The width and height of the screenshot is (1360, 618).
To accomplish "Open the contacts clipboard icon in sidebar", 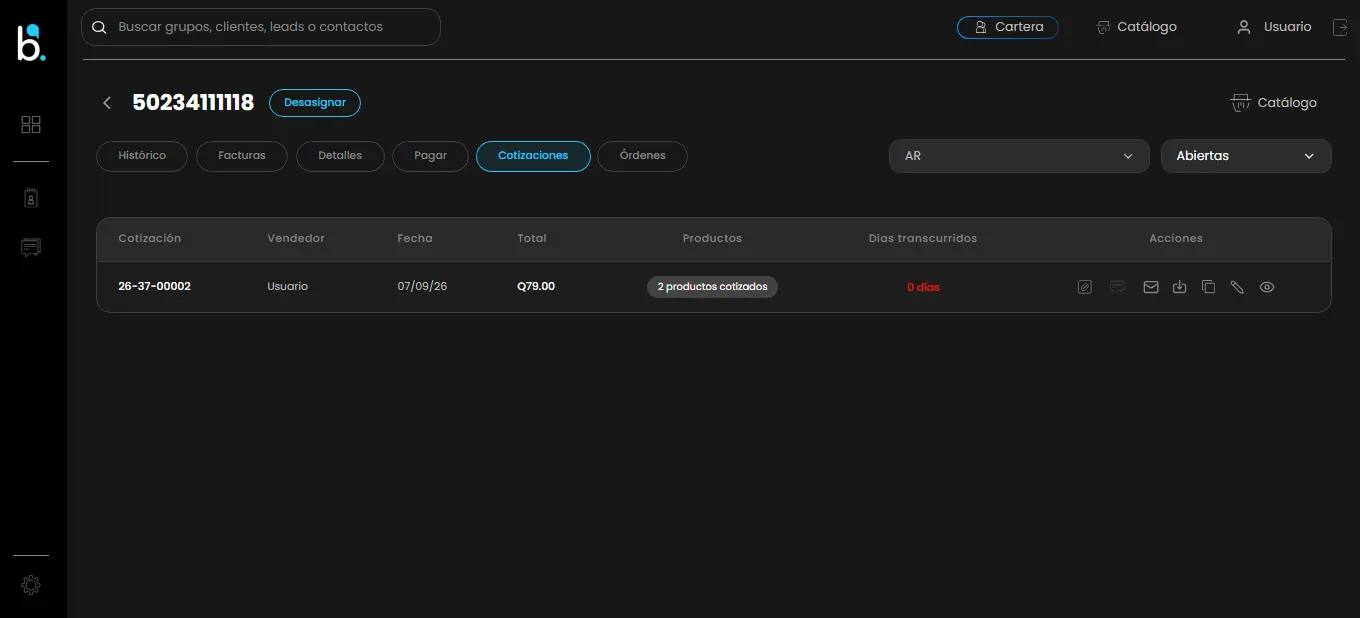I will point(31,198).
